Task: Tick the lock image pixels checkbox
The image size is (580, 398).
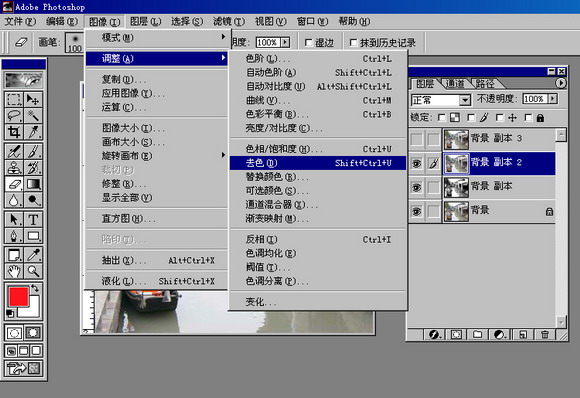Action: point(471,118)
